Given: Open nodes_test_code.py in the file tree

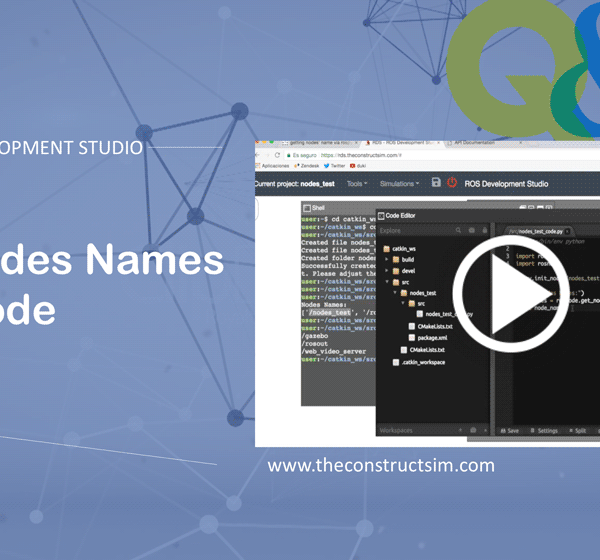Looking at the screenshot, I should point(445,314).
